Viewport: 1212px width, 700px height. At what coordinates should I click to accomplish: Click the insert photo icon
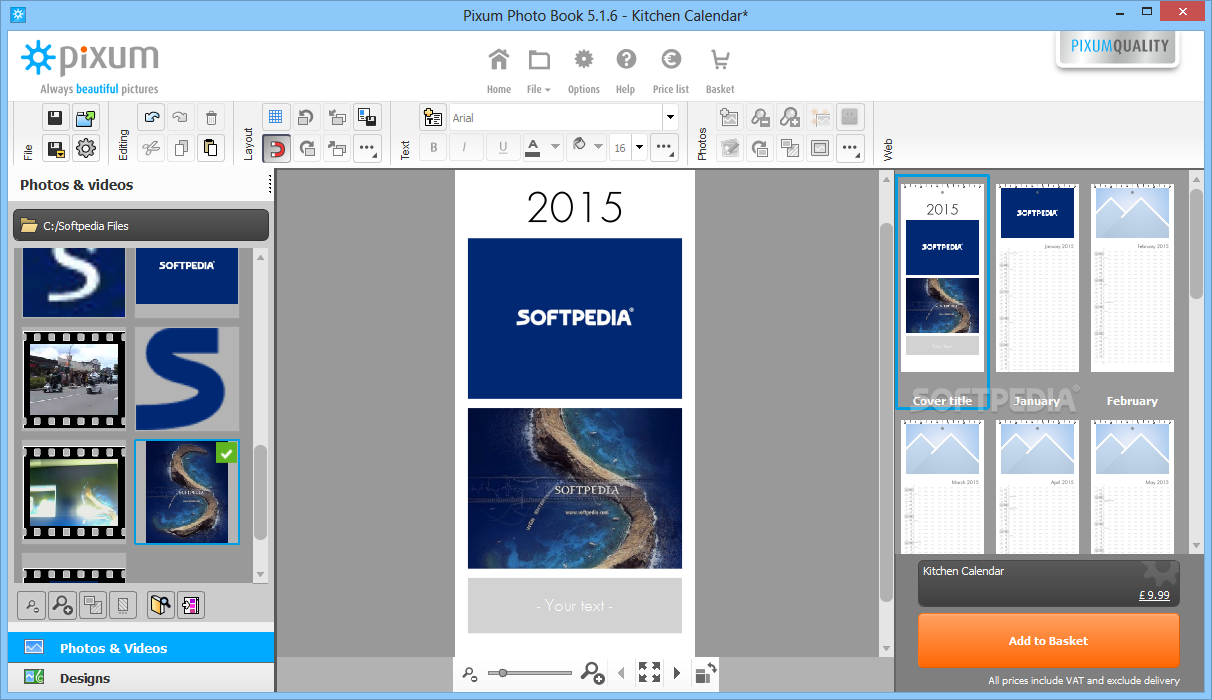[x=729, y=117]
